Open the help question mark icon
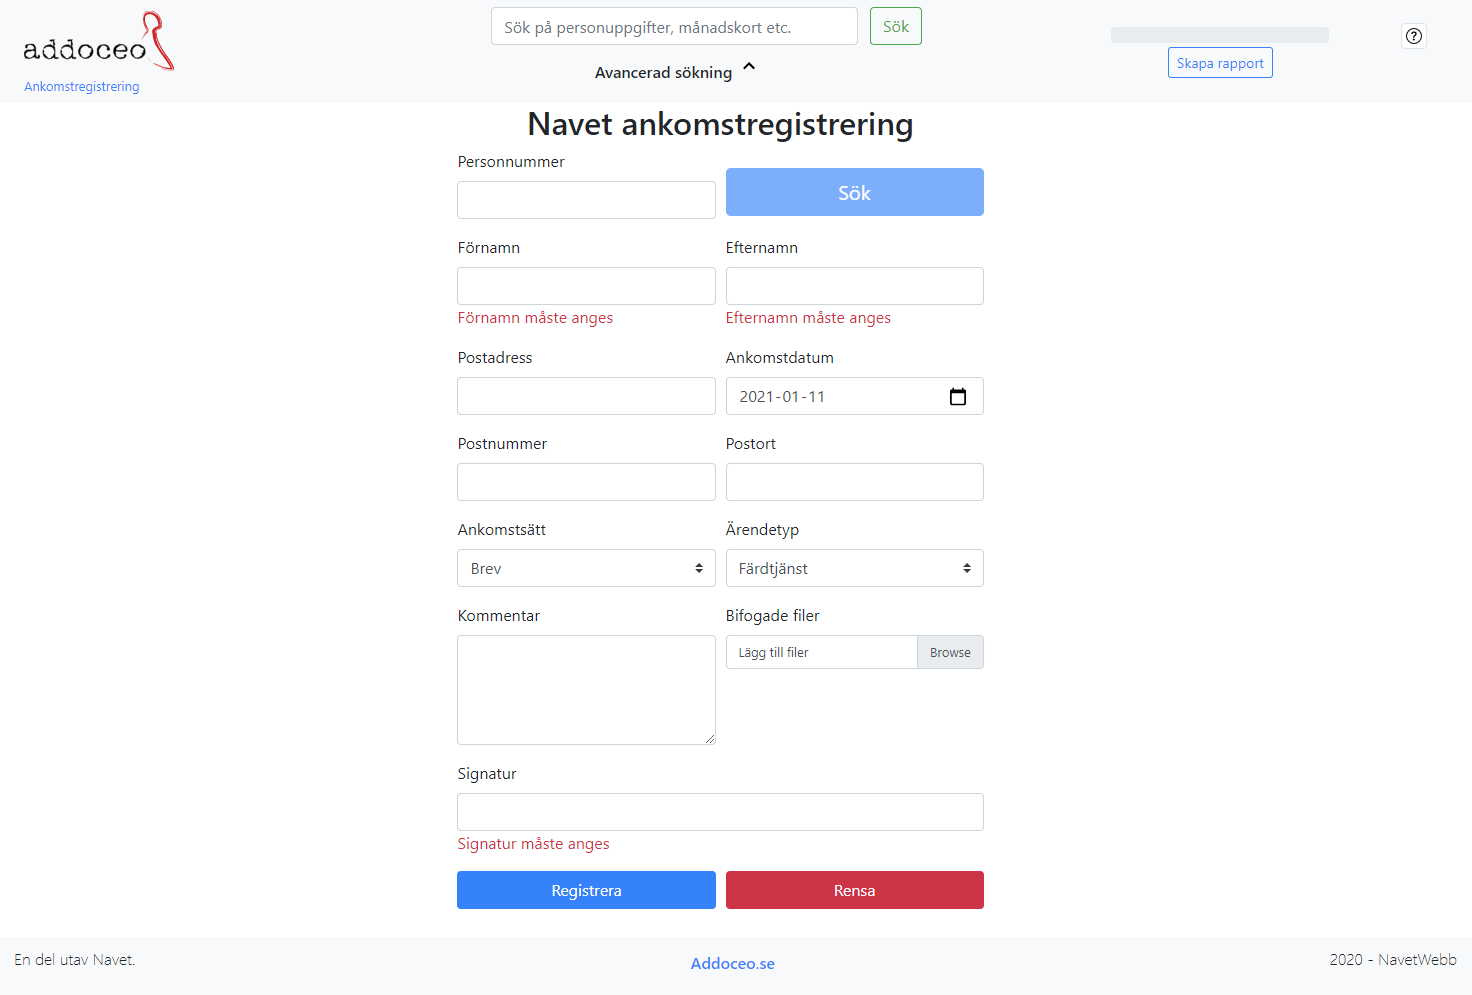Screen dimensions: 1472x995 (x=1414, y=36)
